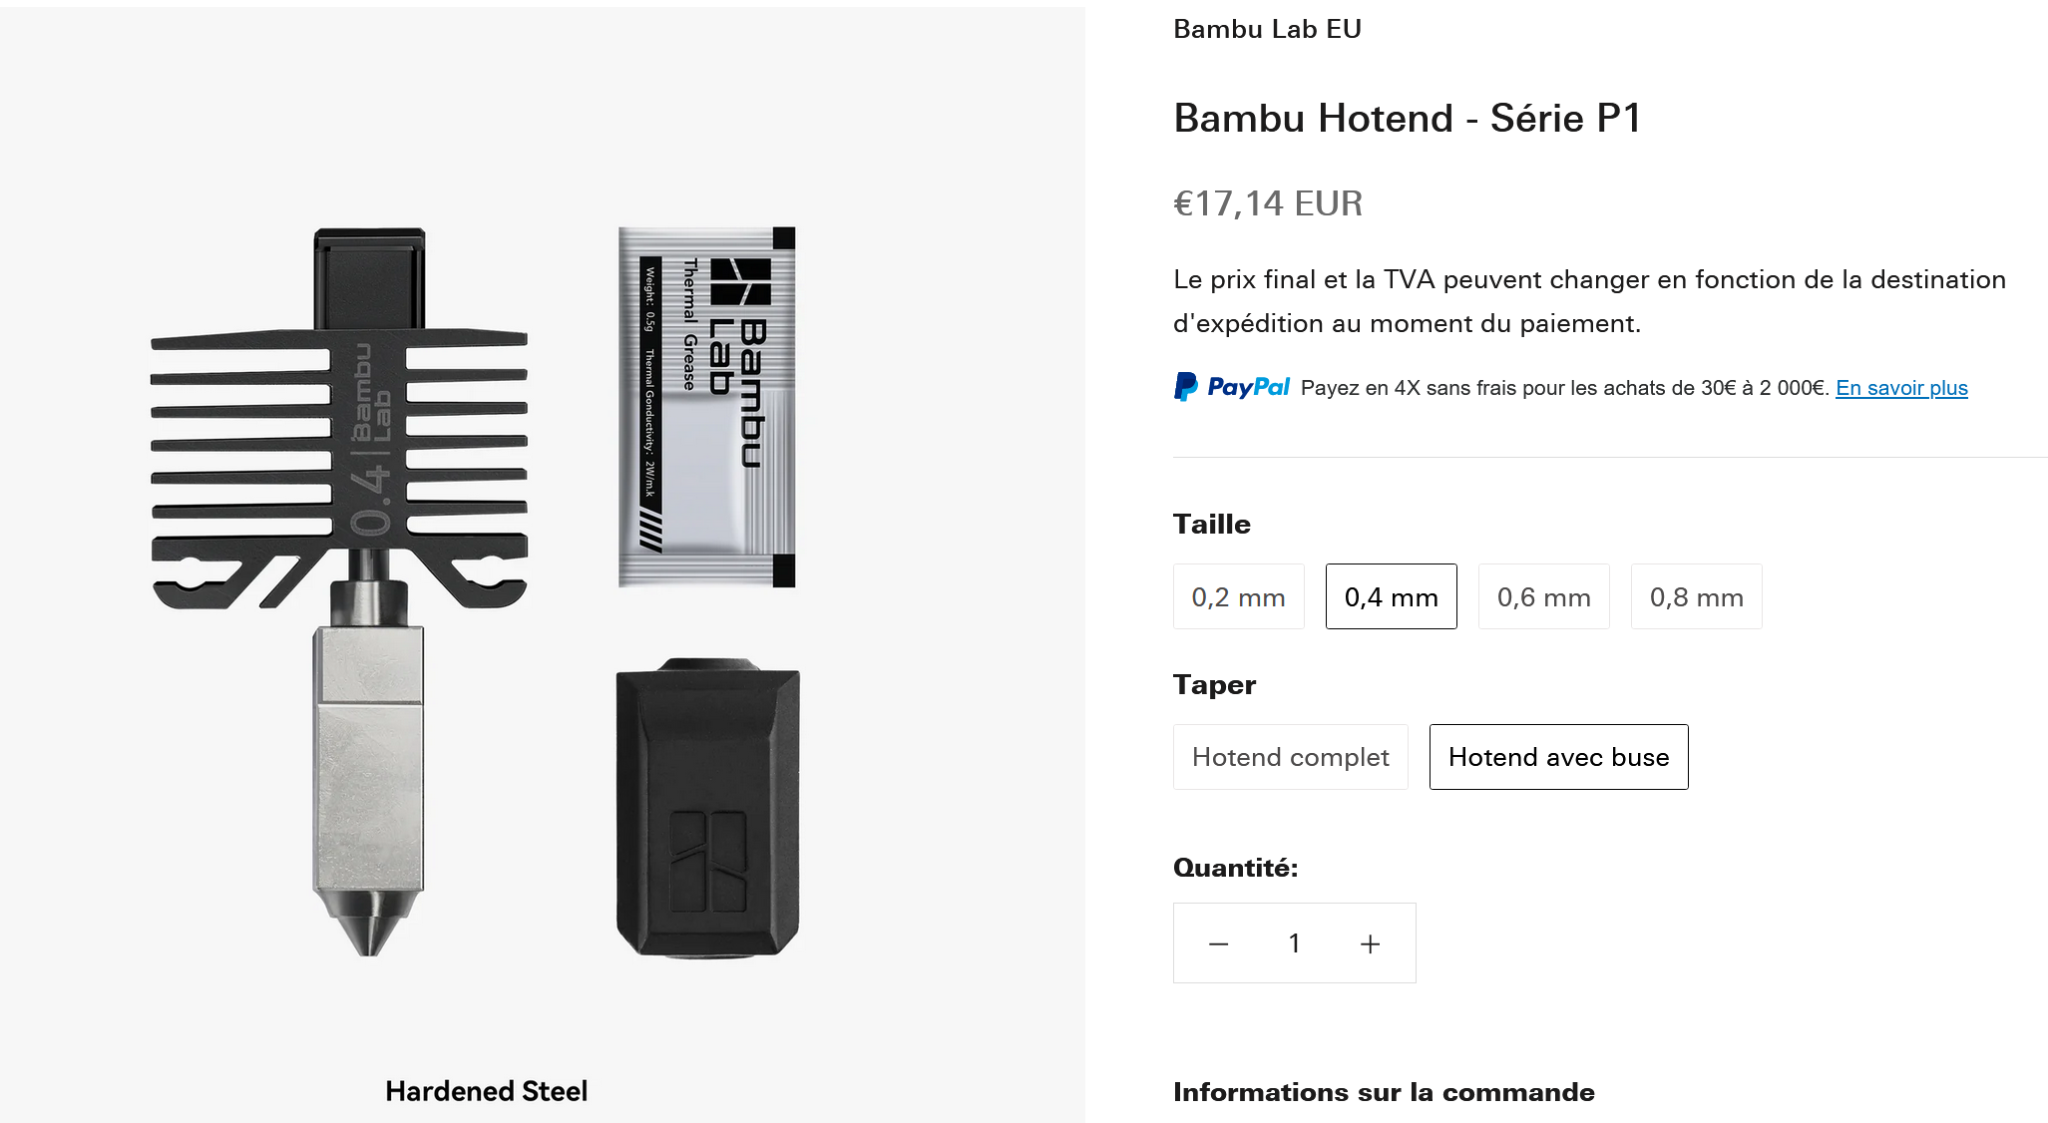Open the PayPal En savoir plus link
The width and height of the screenshot is (2048, 1123).
pos(1901,388)
